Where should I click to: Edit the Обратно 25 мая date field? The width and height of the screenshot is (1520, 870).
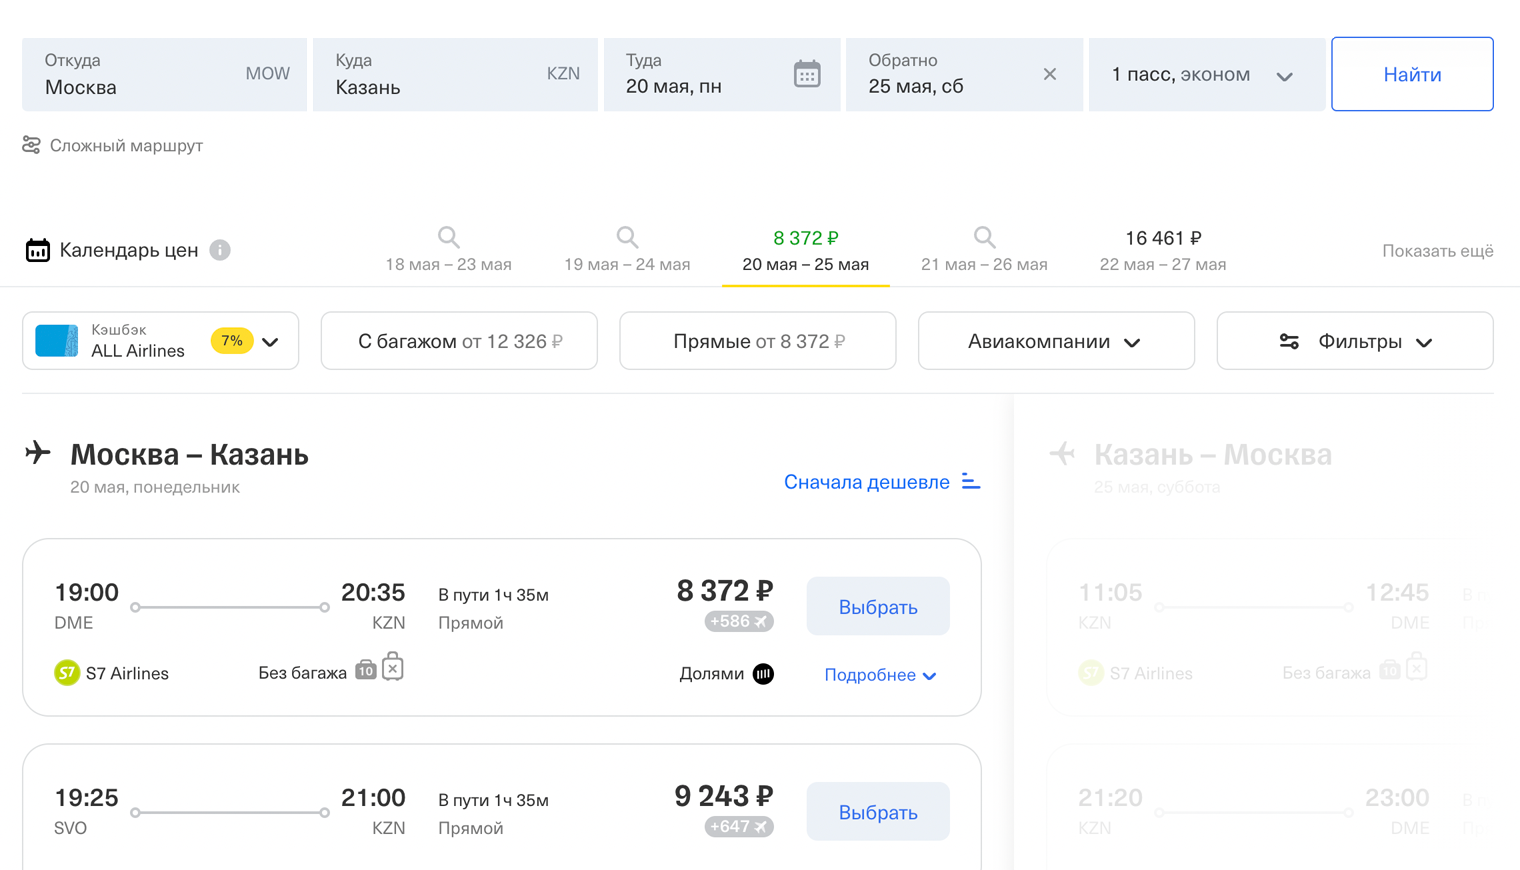(964, 74)
